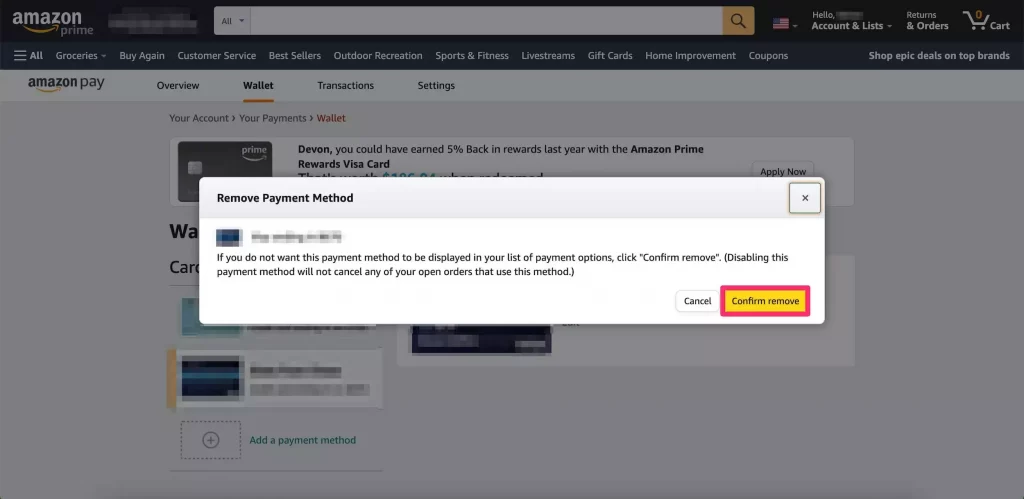Image resolution: width=1024 pixels, height=499 pixels.
Task: Select Gift Cards in navigation bar
Action: [610, 56]
